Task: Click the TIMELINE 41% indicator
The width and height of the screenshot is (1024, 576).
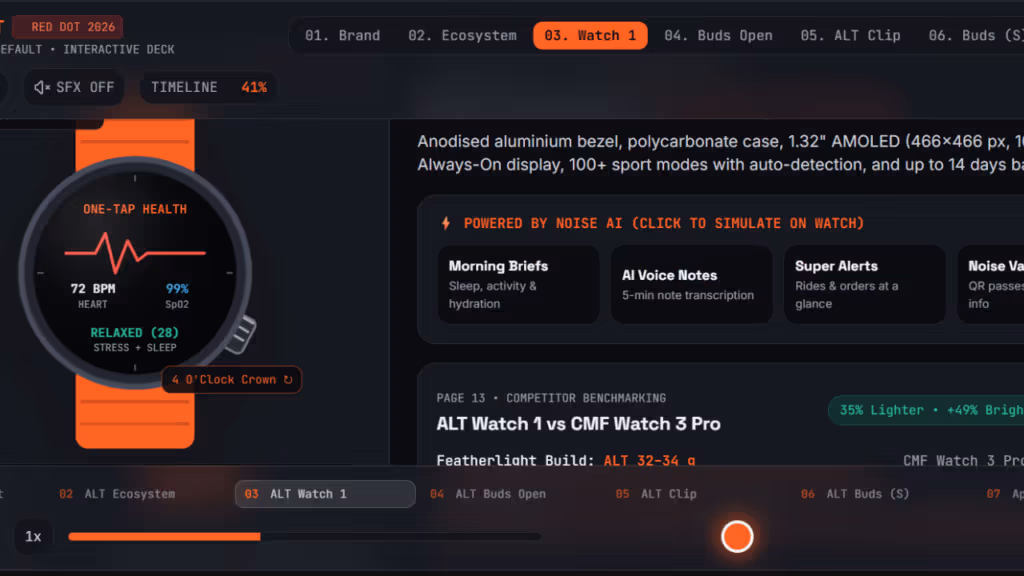Action: (208, 88)
